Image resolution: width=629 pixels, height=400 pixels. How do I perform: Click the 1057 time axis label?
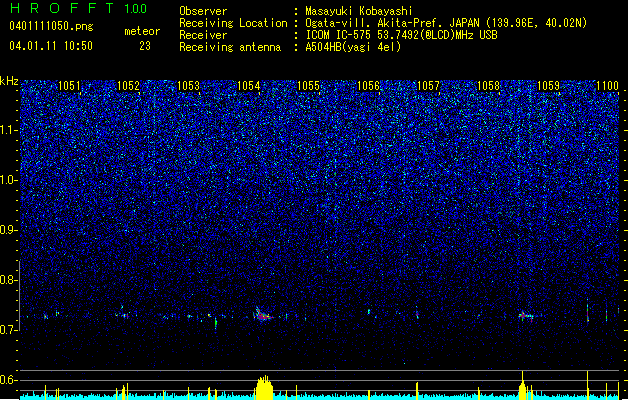point(428,86)
